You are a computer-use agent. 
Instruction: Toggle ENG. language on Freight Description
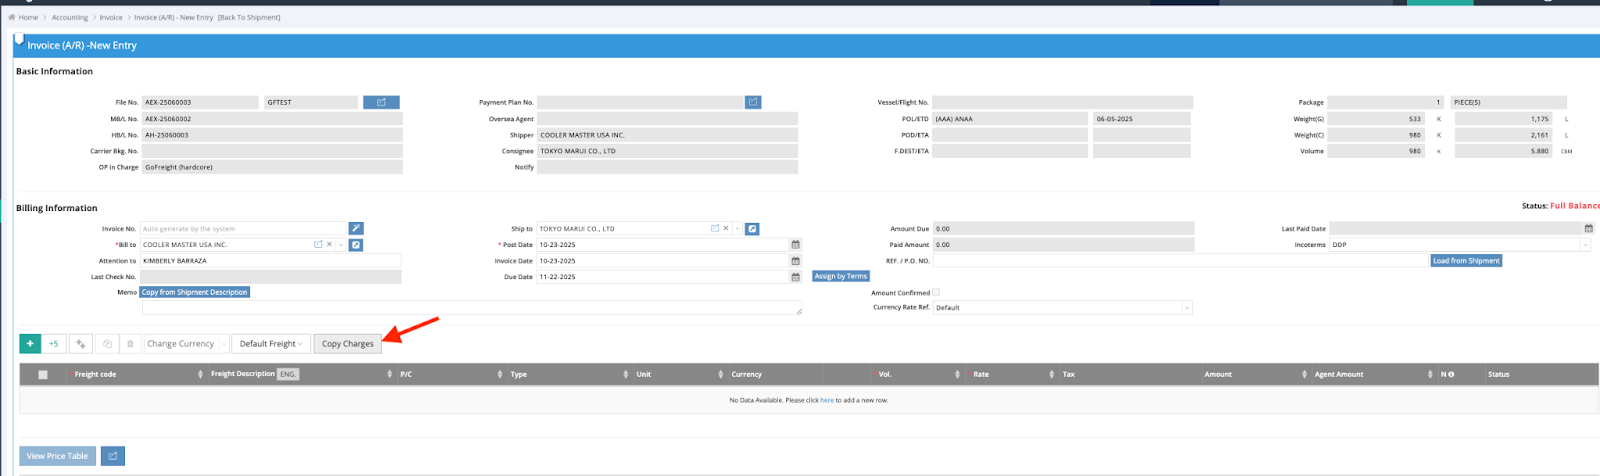[288, 374]
